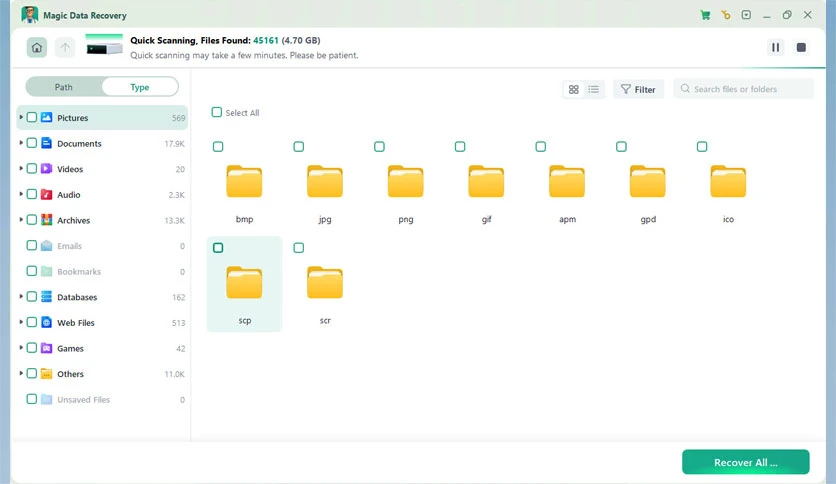Viewport: 836px width, 484px height.
Task: Switch to grid thumbnail view
Action: (x=574, y=90)
